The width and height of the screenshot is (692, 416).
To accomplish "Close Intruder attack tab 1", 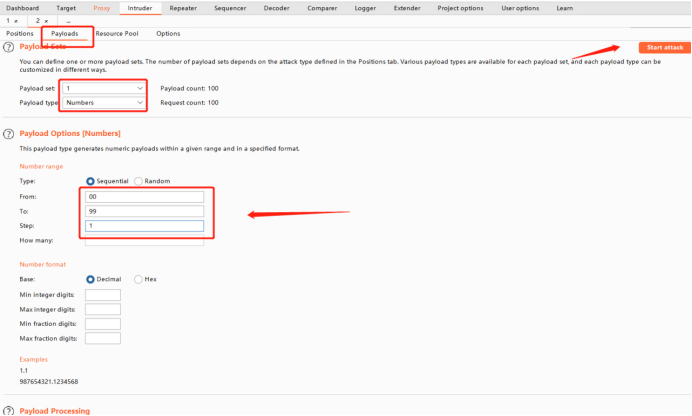I will click(16, 21).
